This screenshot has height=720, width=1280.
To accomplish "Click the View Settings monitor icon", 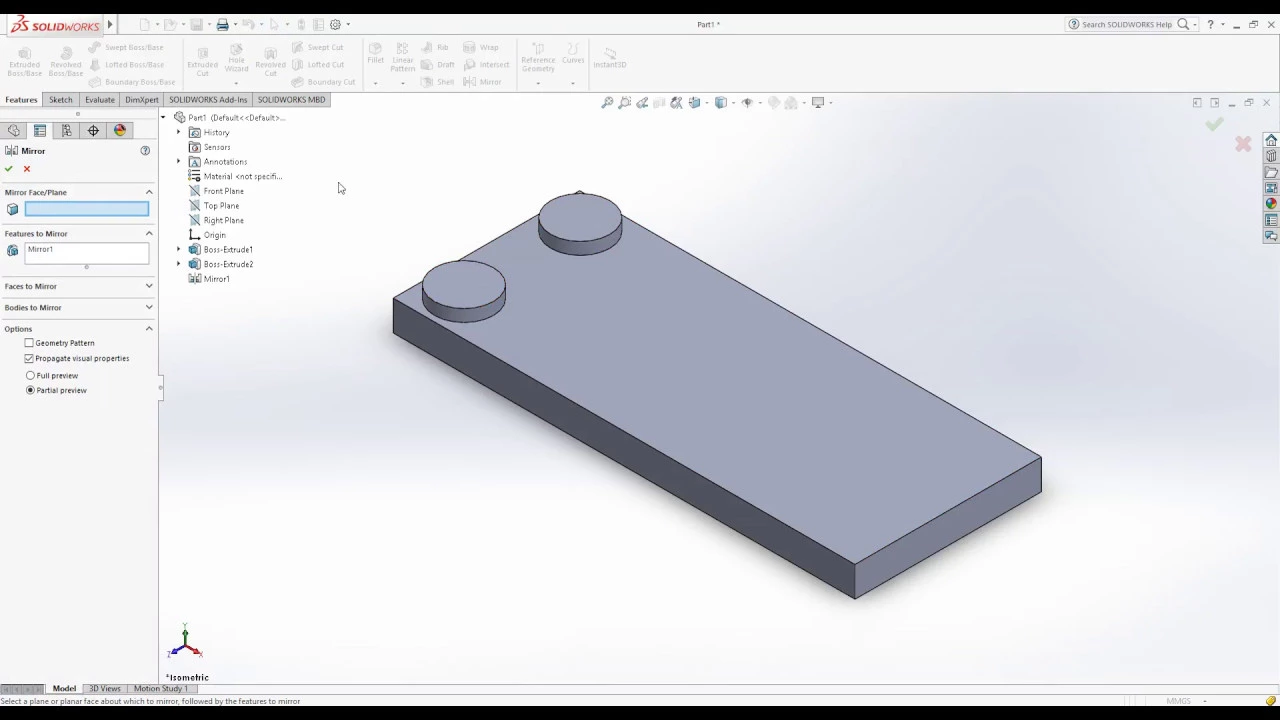I will tap(818, 102).
